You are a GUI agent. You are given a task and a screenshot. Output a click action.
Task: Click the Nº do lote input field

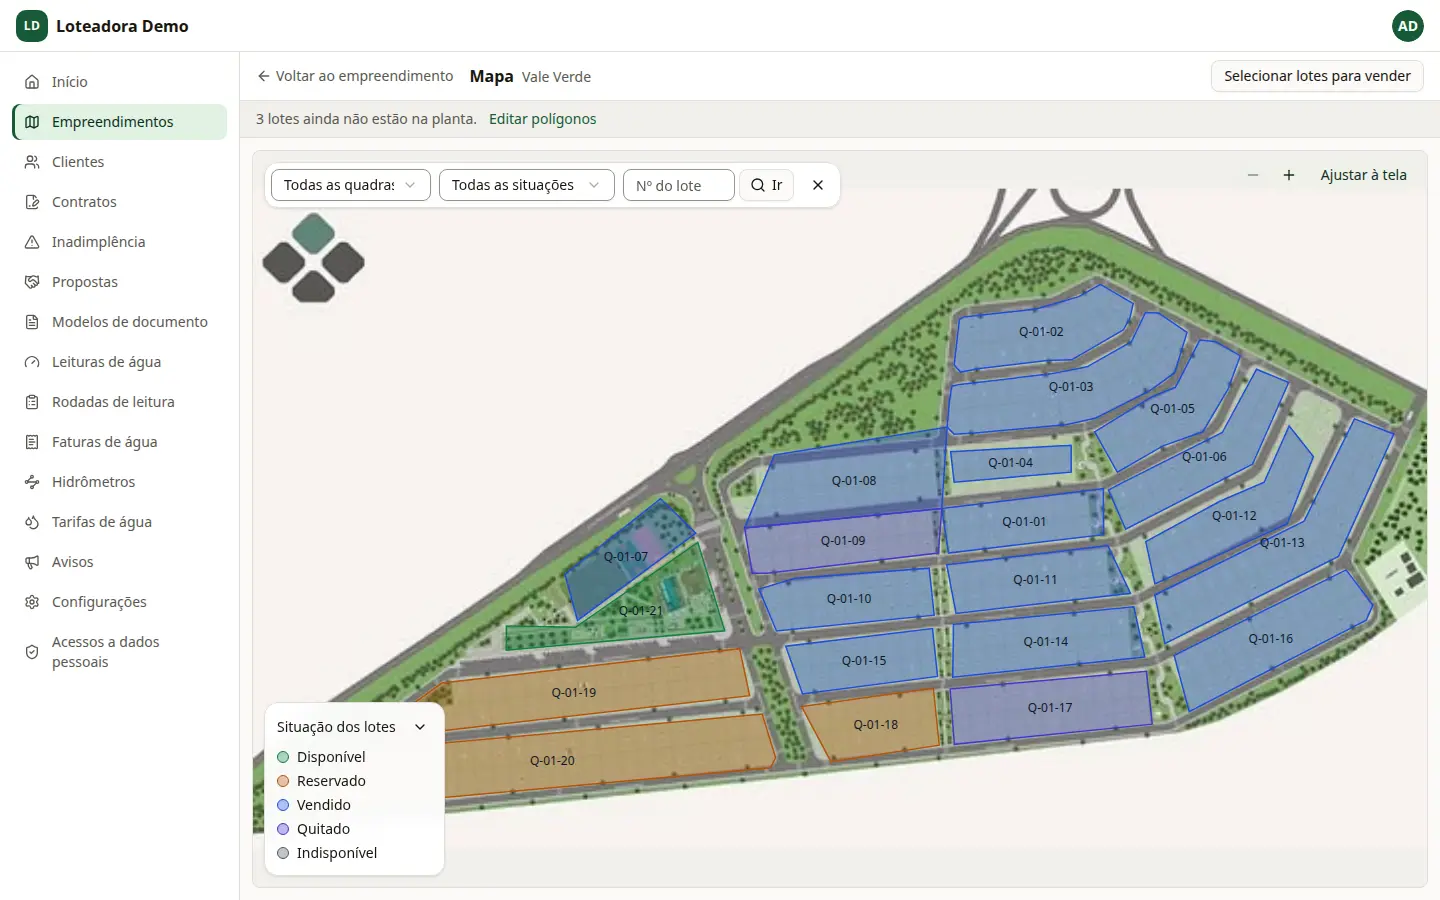pos(679,185)
